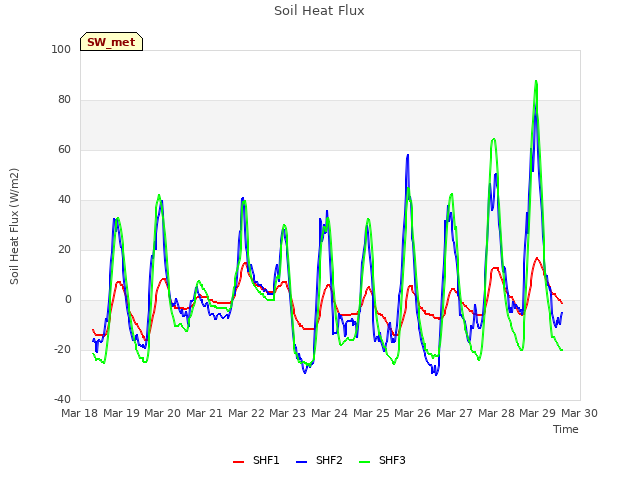
Task: Click the Mar 21 x-axis tick label
Action: [204, 413]
